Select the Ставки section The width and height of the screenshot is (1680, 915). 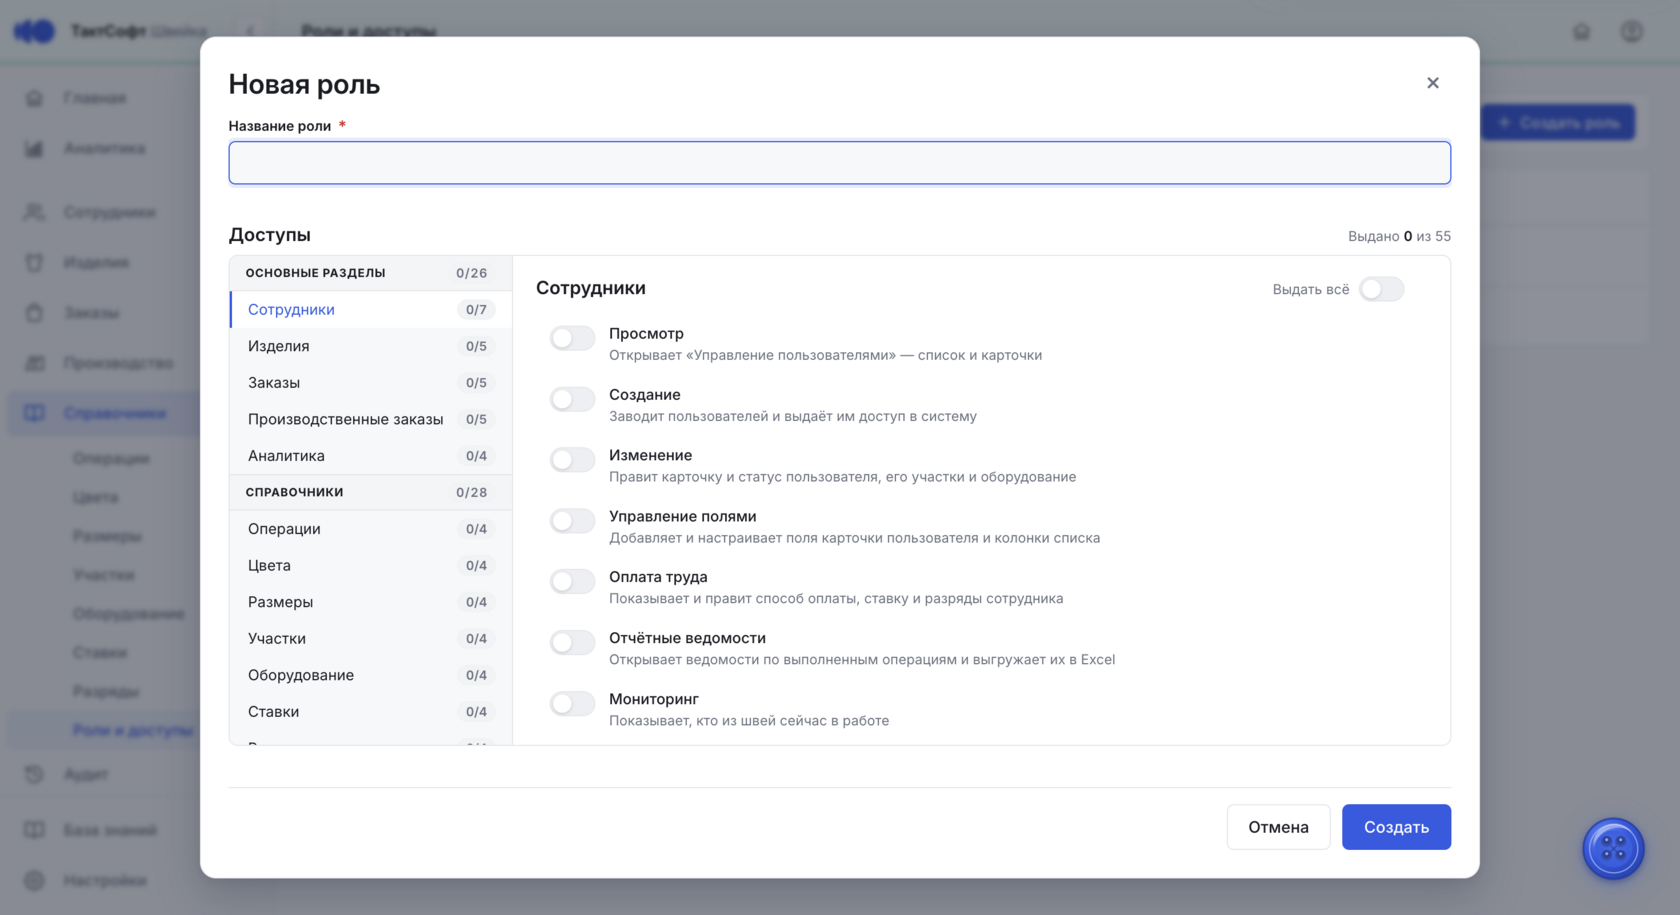click(371, 712)
